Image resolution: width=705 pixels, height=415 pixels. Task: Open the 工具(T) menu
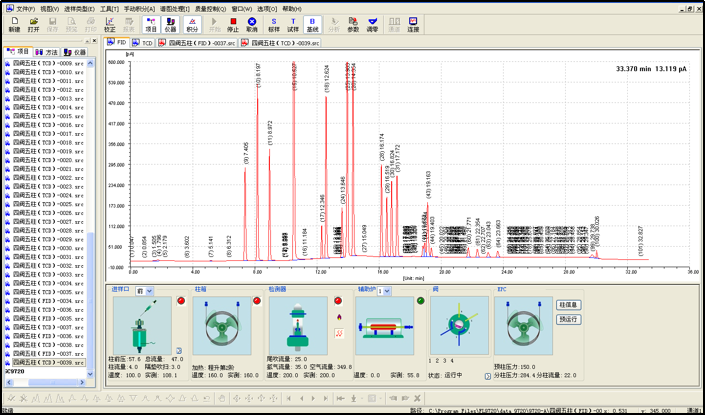pos(109,9)
